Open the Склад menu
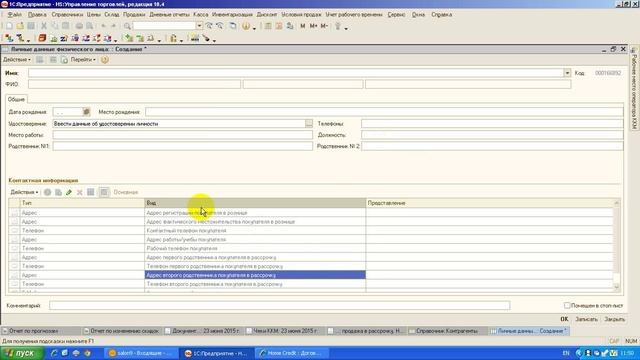The image size is (640, 360). click(x=111, y=14)
